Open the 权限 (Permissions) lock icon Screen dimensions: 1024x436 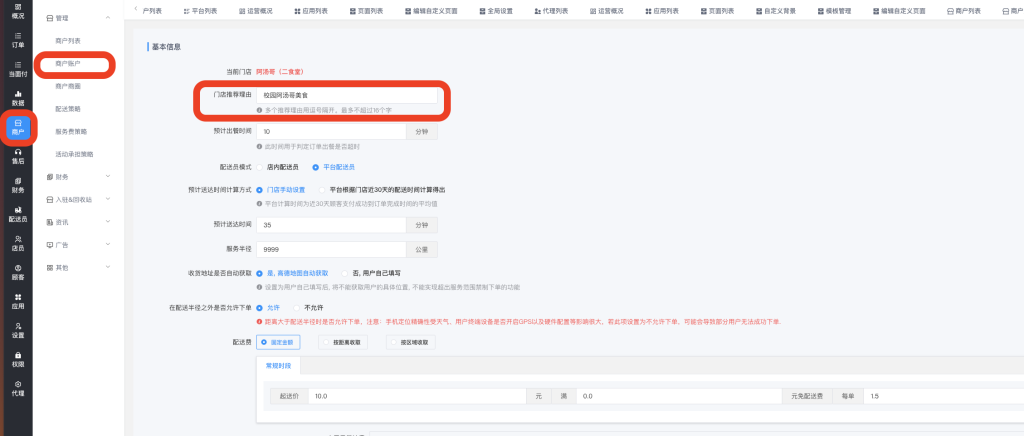18,359
